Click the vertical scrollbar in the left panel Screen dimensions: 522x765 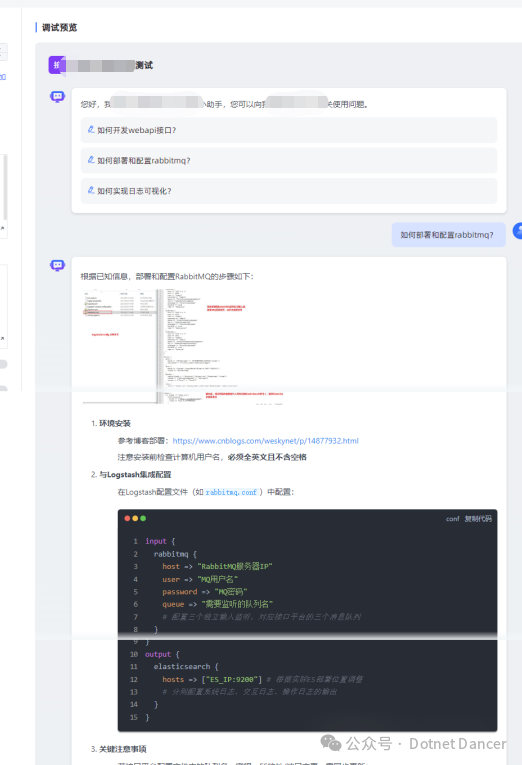click(x=5, y=187)
